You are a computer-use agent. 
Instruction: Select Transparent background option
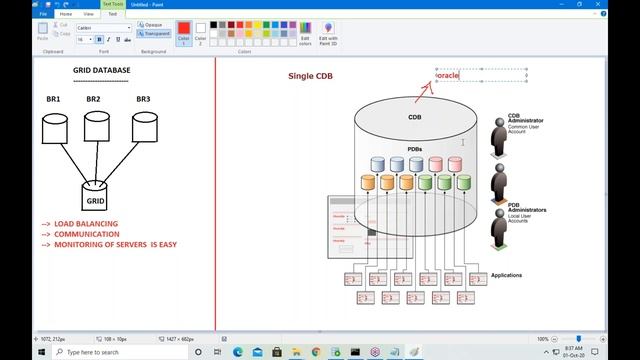154,33
